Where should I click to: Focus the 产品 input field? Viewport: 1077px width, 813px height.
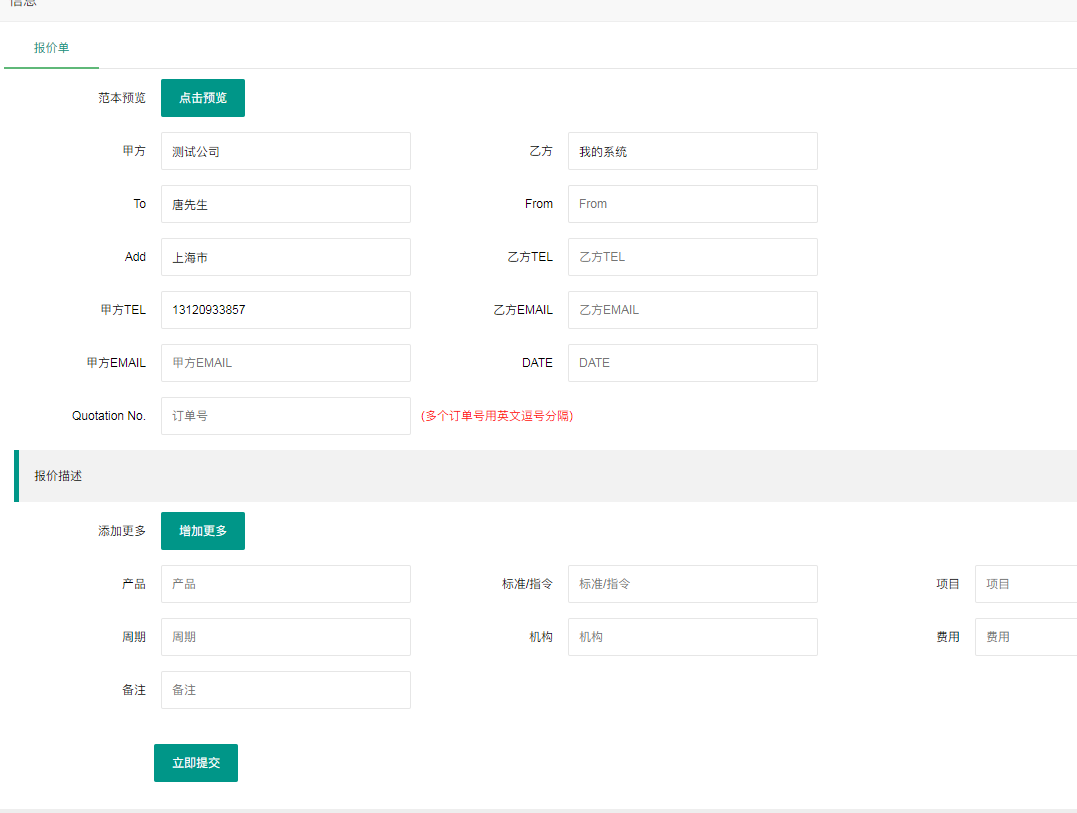pyautogui.click(x=285, y=584)
